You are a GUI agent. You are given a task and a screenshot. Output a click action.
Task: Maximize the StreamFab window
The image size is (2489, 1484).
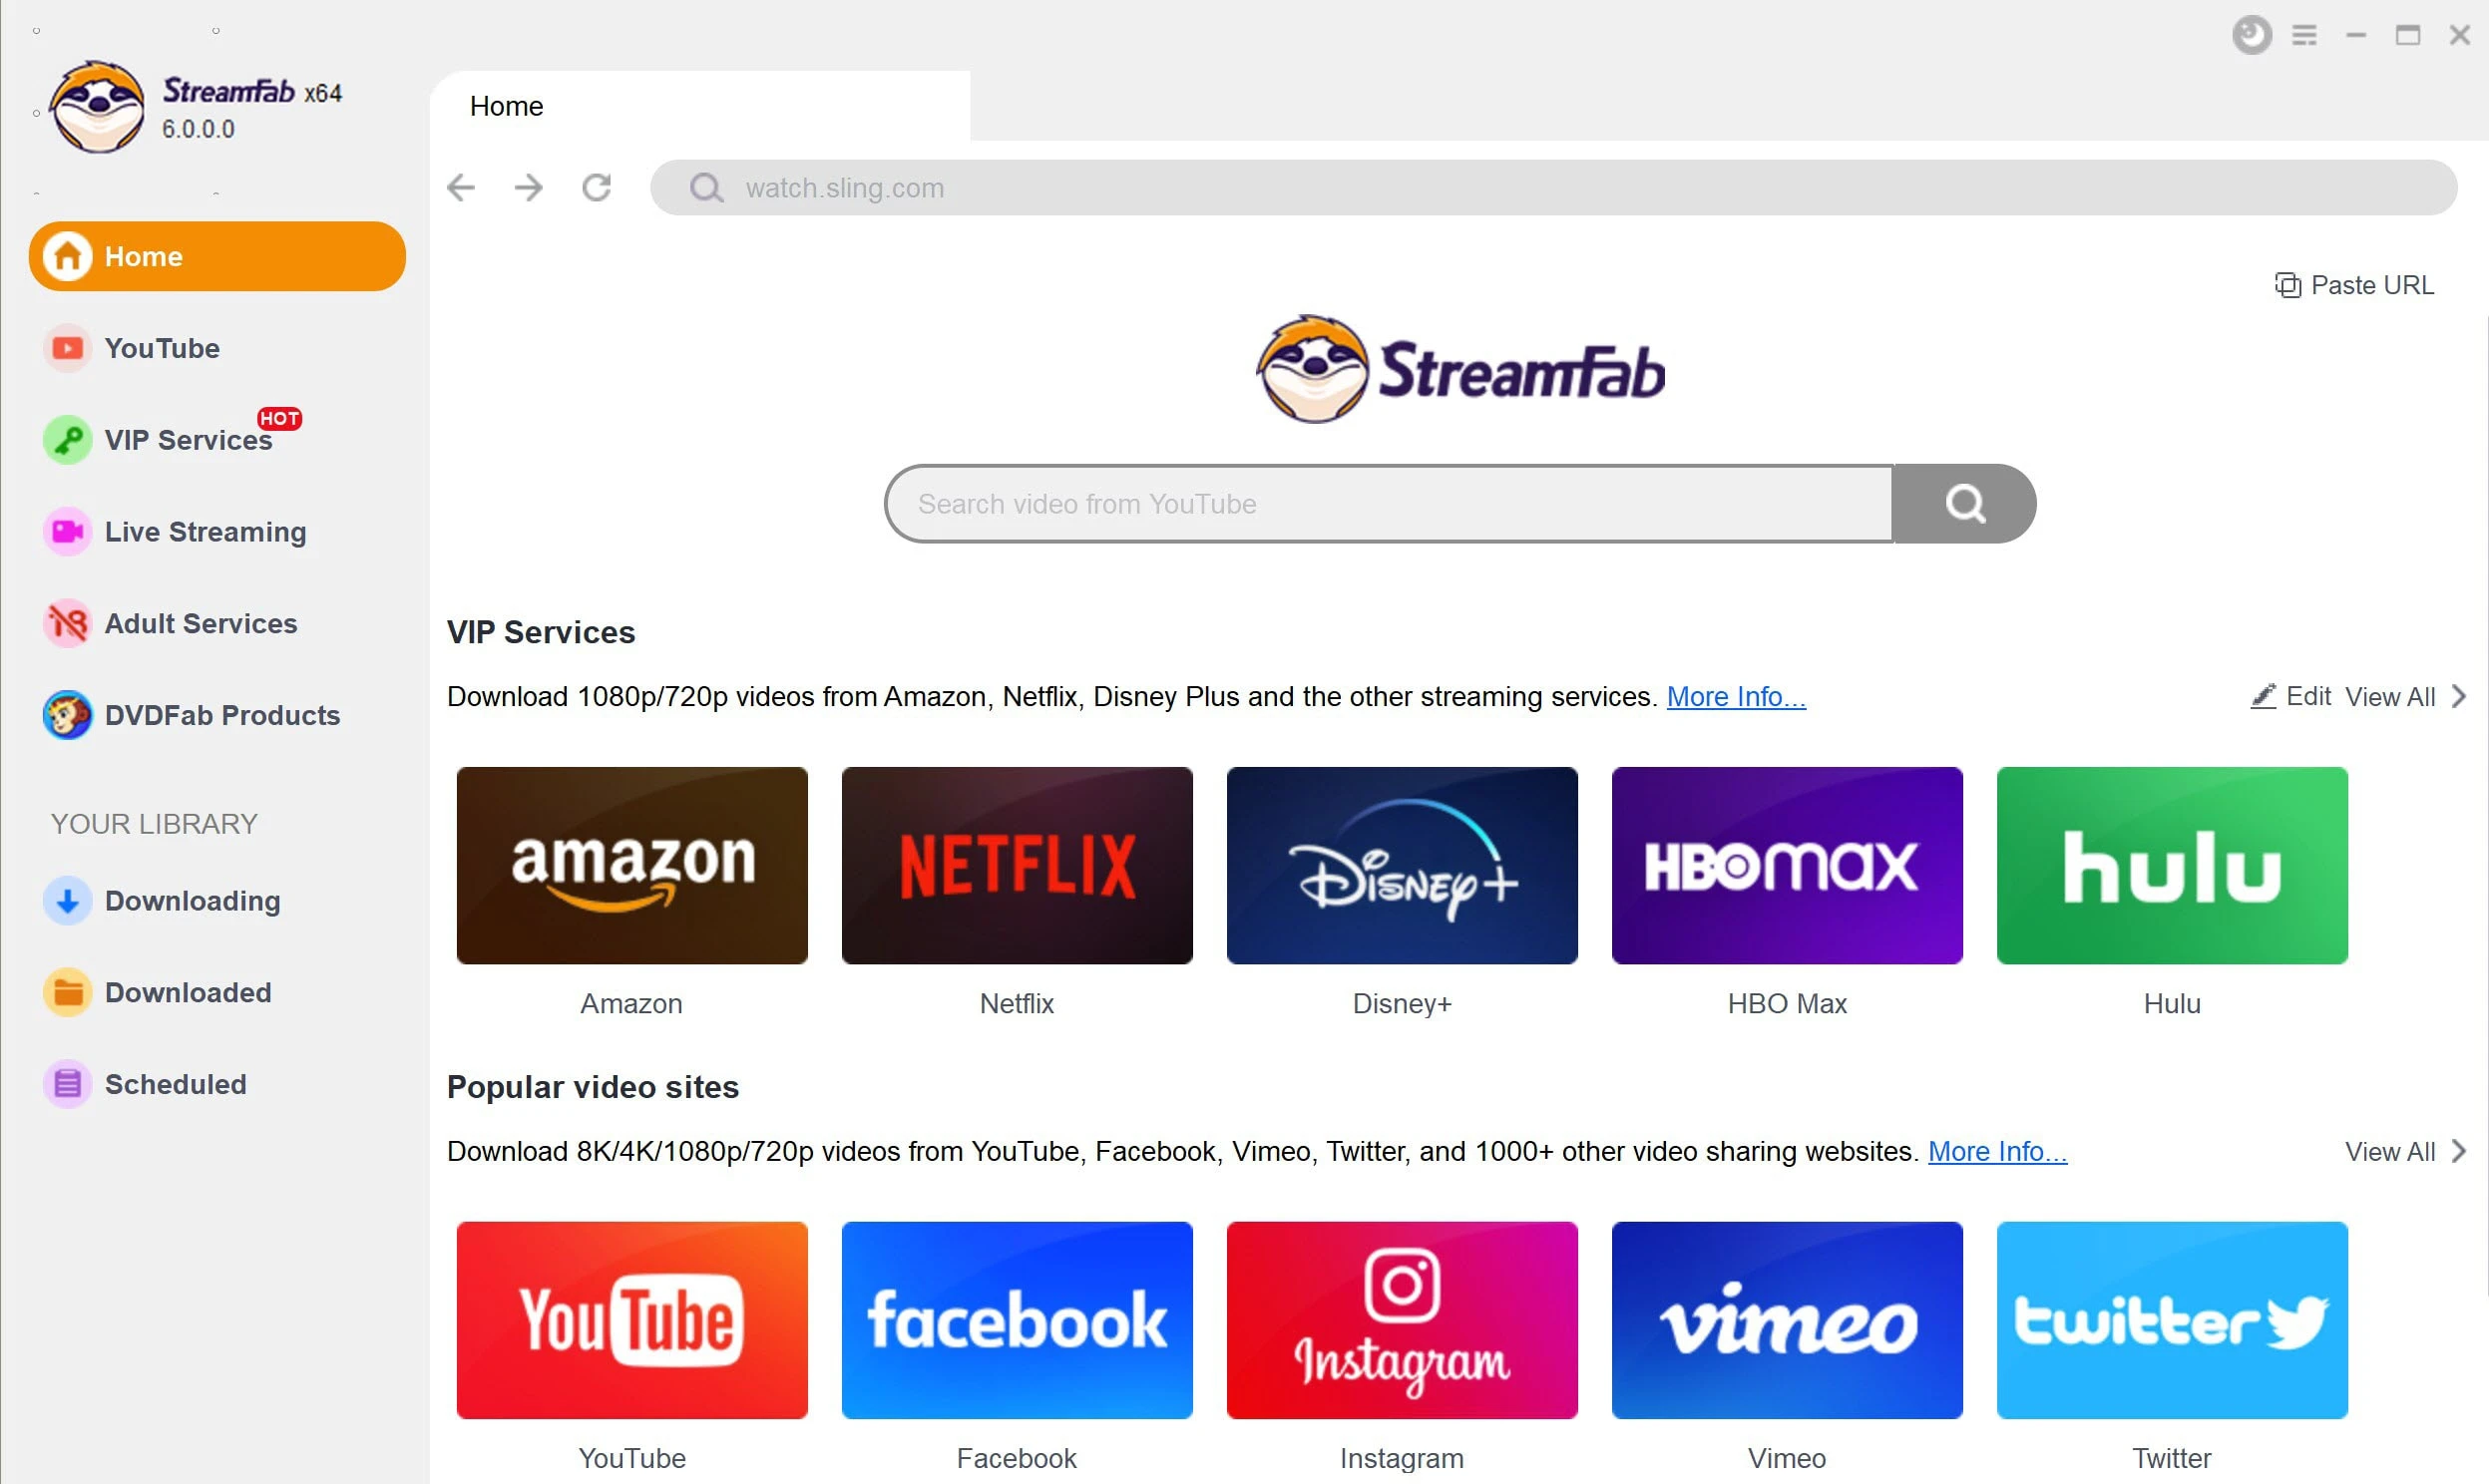(2408, 35)
